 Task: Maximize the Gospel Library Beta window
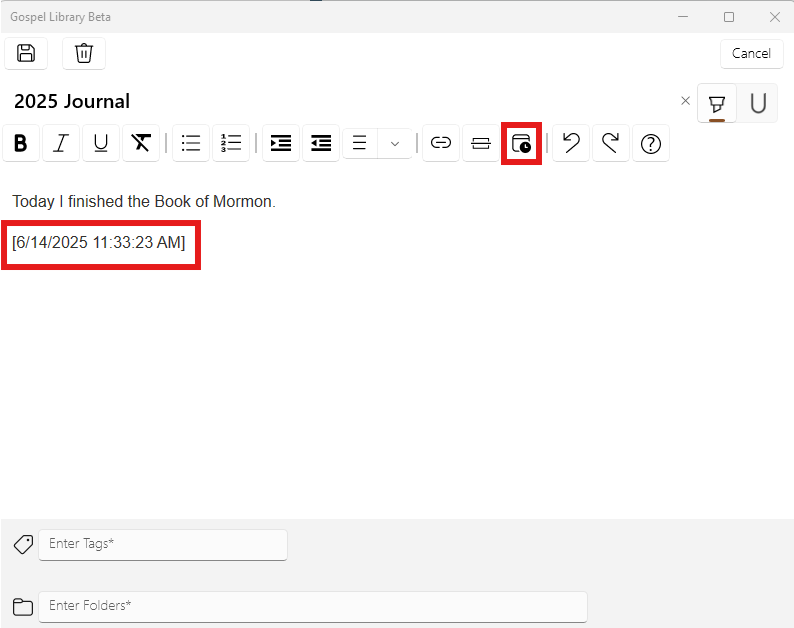point(729,17)
